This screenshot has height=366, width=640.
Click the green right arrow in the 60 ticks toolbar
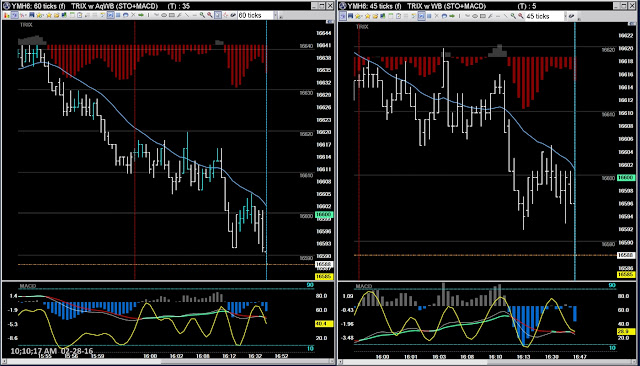click(141, 15)
